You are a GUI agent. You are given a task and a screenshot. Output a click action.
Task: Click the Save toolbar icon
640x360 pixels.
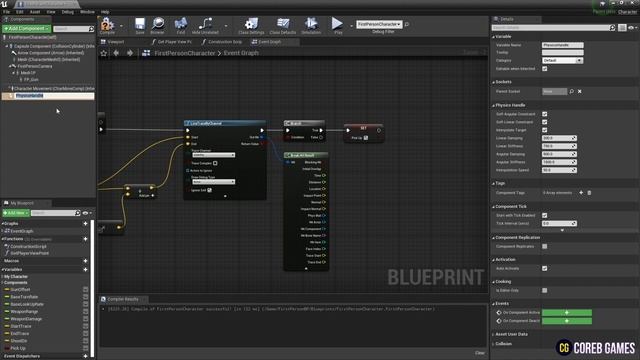pos(140,25)
